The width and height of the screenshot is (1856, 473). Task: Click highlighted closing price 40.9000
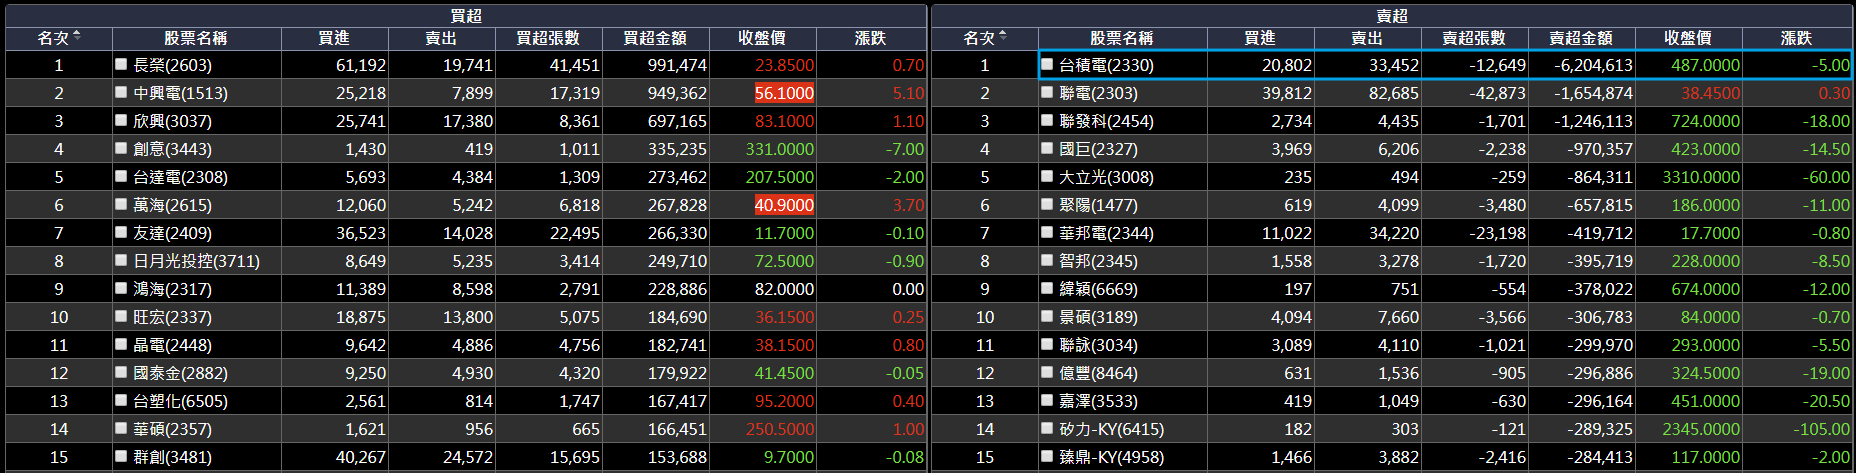click(x=784, y=205)
